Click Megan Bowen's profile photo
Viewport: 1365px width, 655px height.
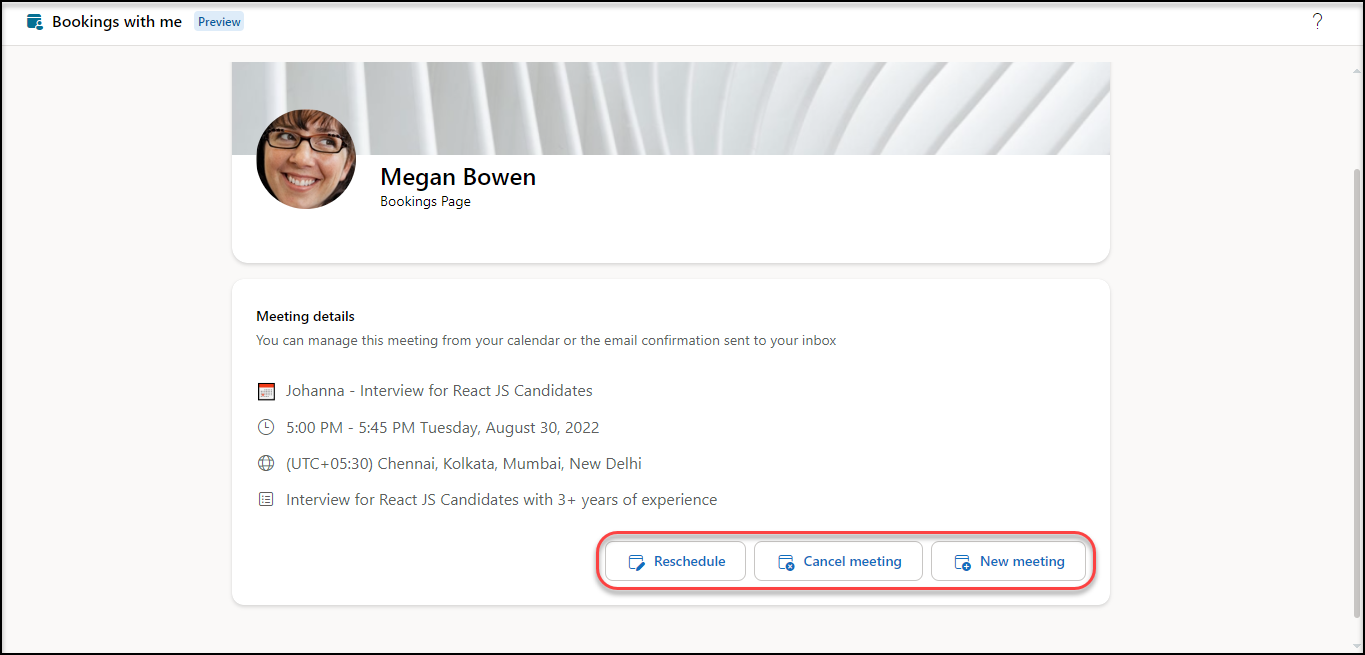pos(306,159)
